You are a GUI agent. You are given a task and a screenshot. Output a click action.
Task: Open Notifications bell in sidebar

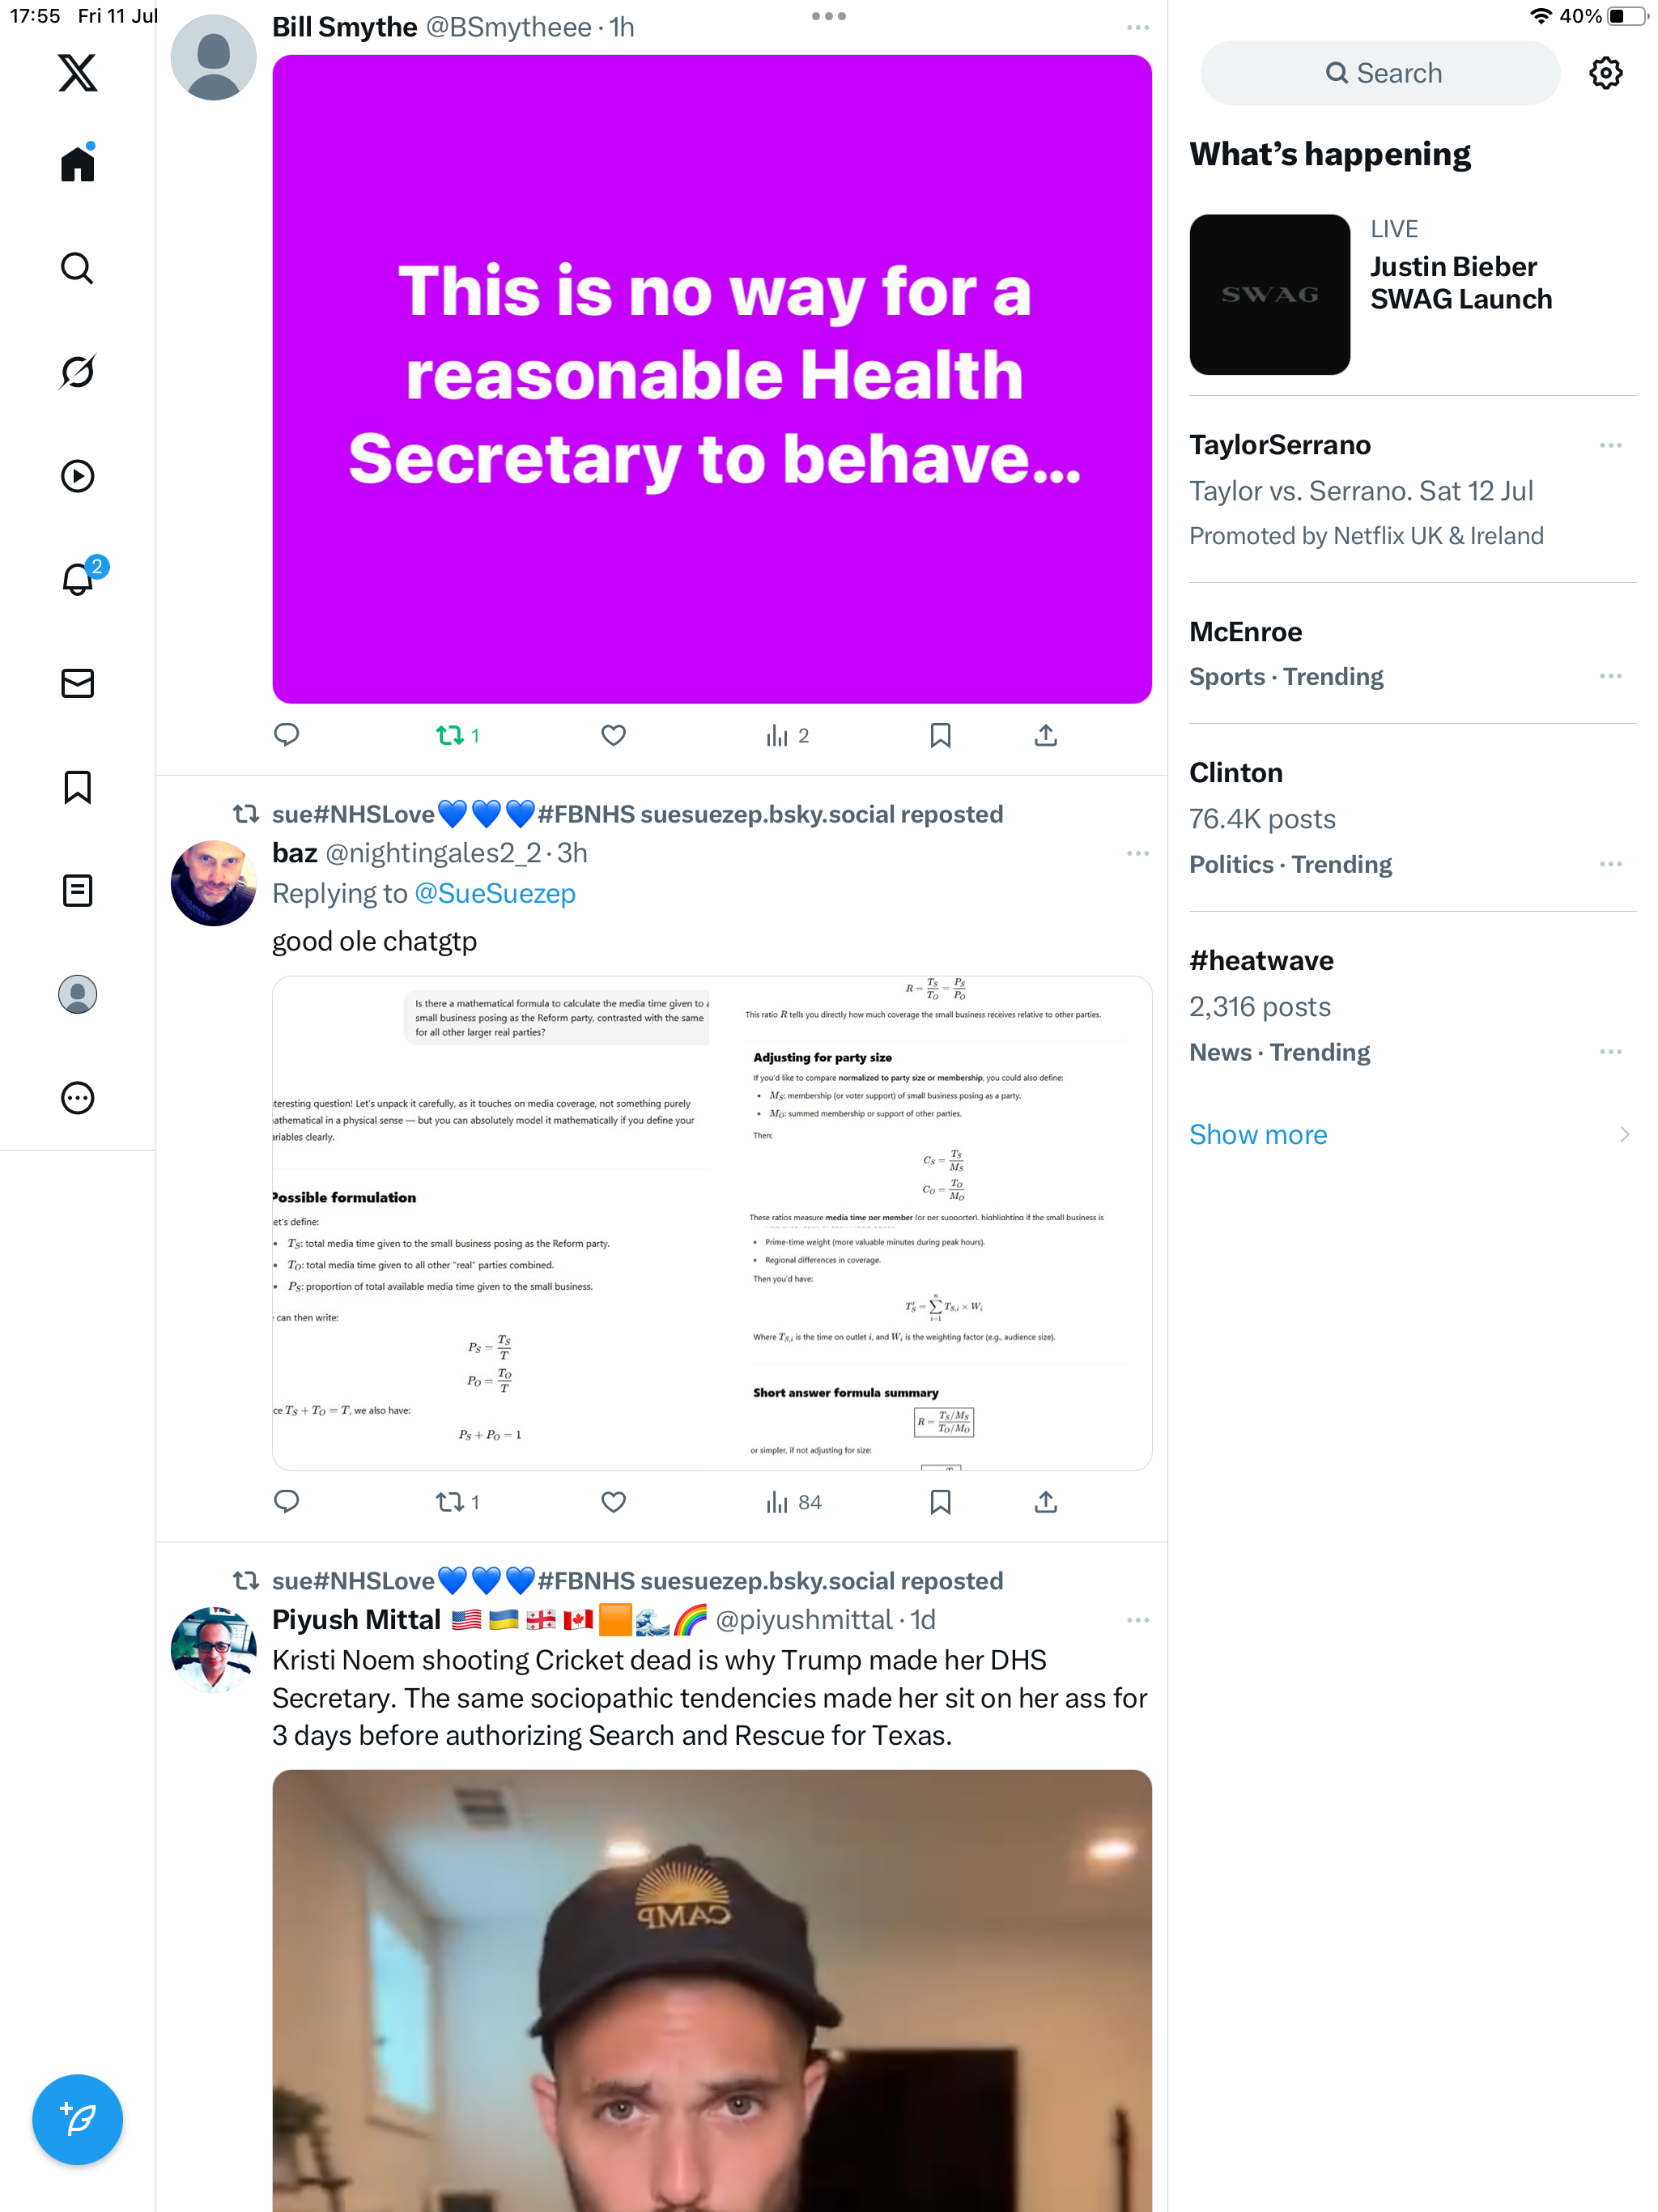pyautogui.click(x=78, y=579)
